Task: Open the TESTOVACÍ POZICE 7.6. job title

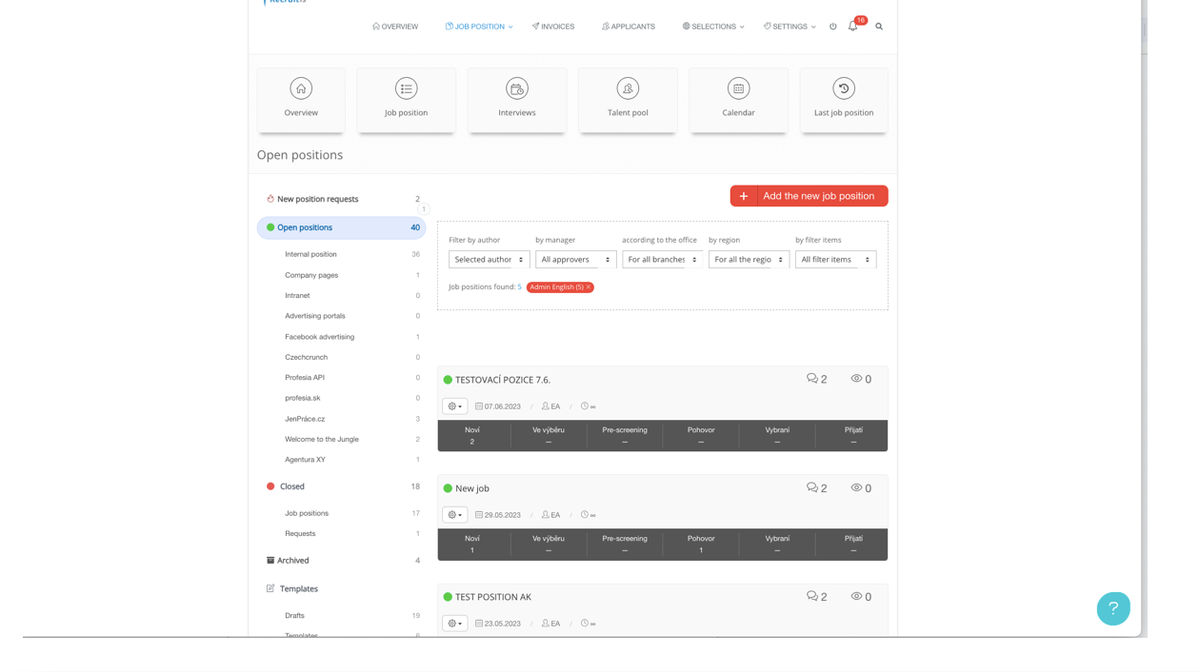Action: [x=503, y=380]
